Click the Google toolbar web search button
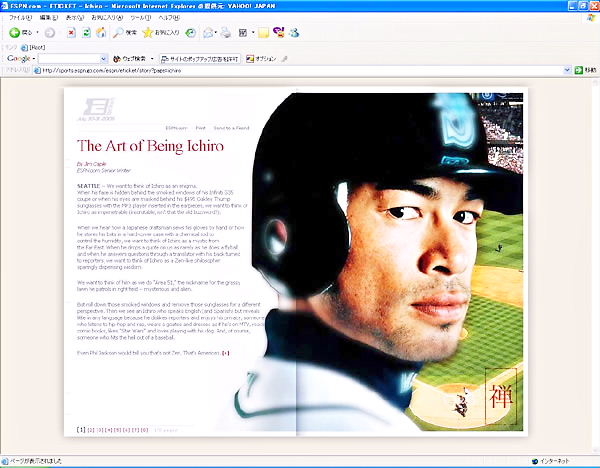Screen dimensions: 600x468 pyautogui.click(x=130, y=59)
